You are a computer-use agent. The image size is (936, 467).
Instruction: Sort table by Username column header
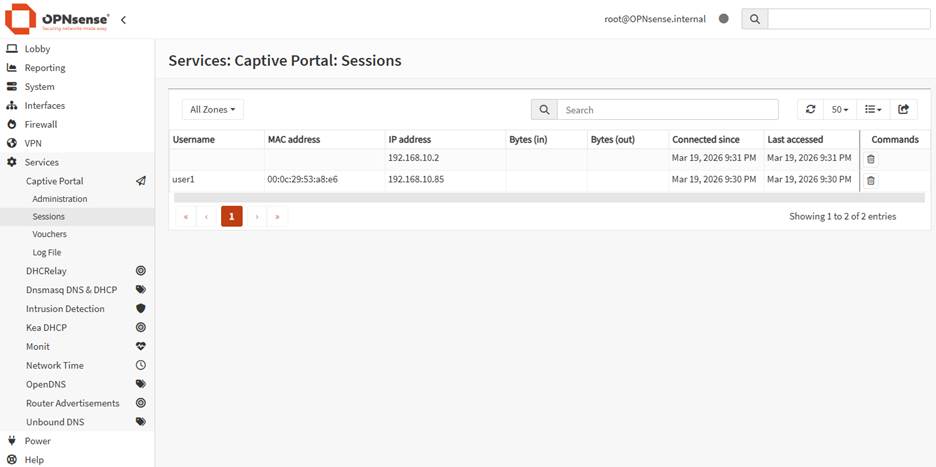[194, 140]
